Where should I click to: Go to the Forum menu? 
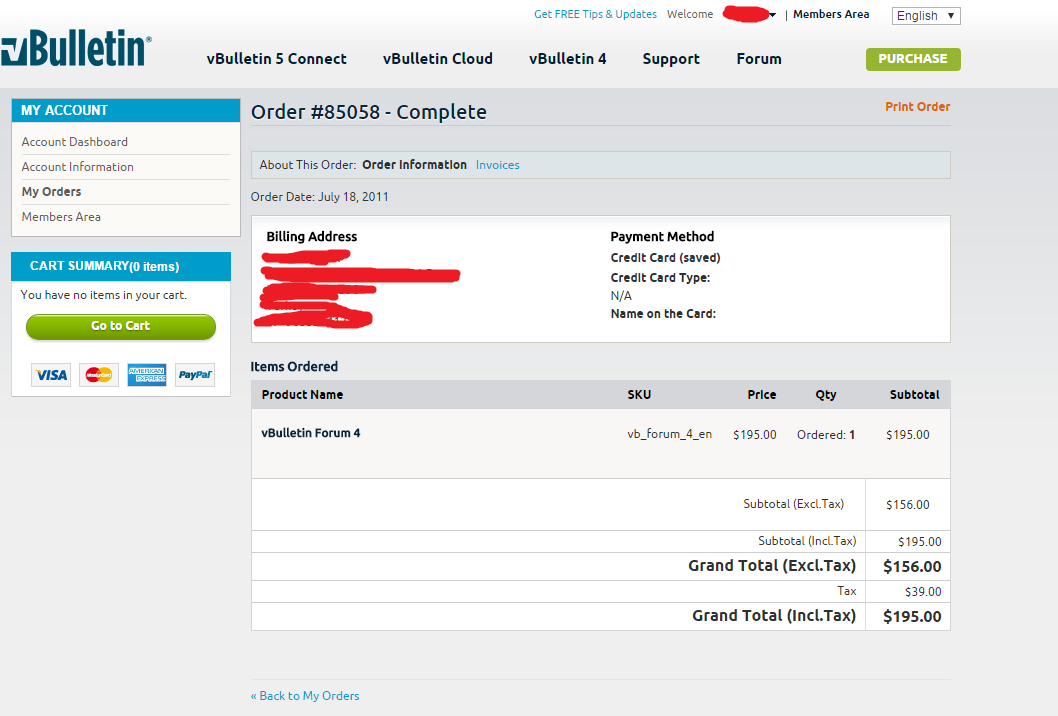click(759, 59)
